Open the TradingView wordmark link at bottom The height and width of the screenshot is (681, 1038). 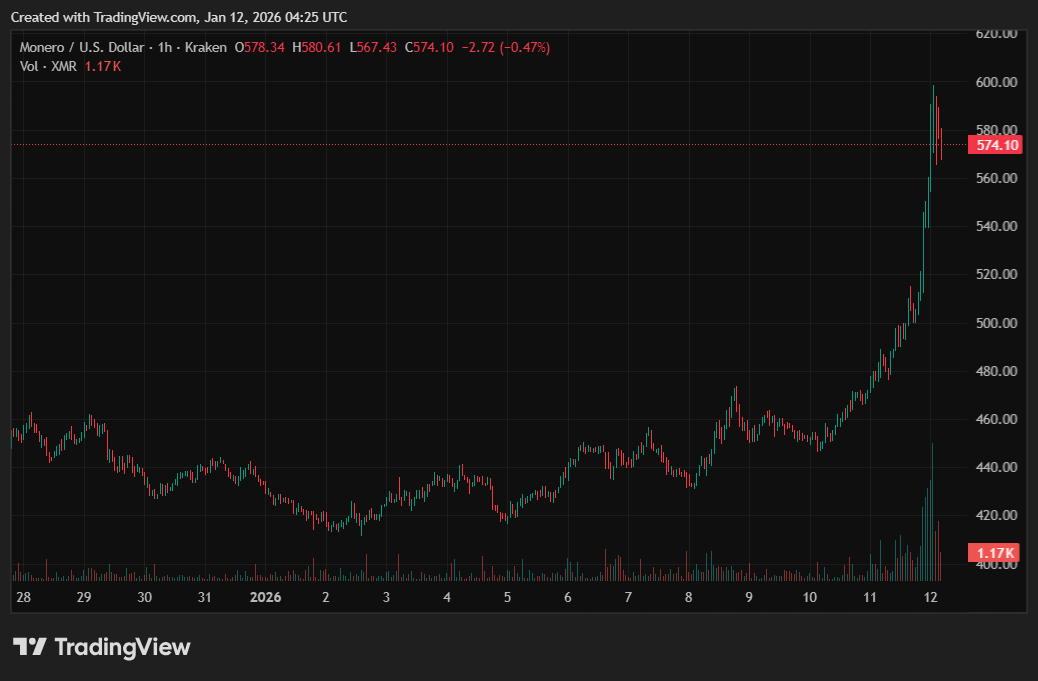tap(121, 647)
